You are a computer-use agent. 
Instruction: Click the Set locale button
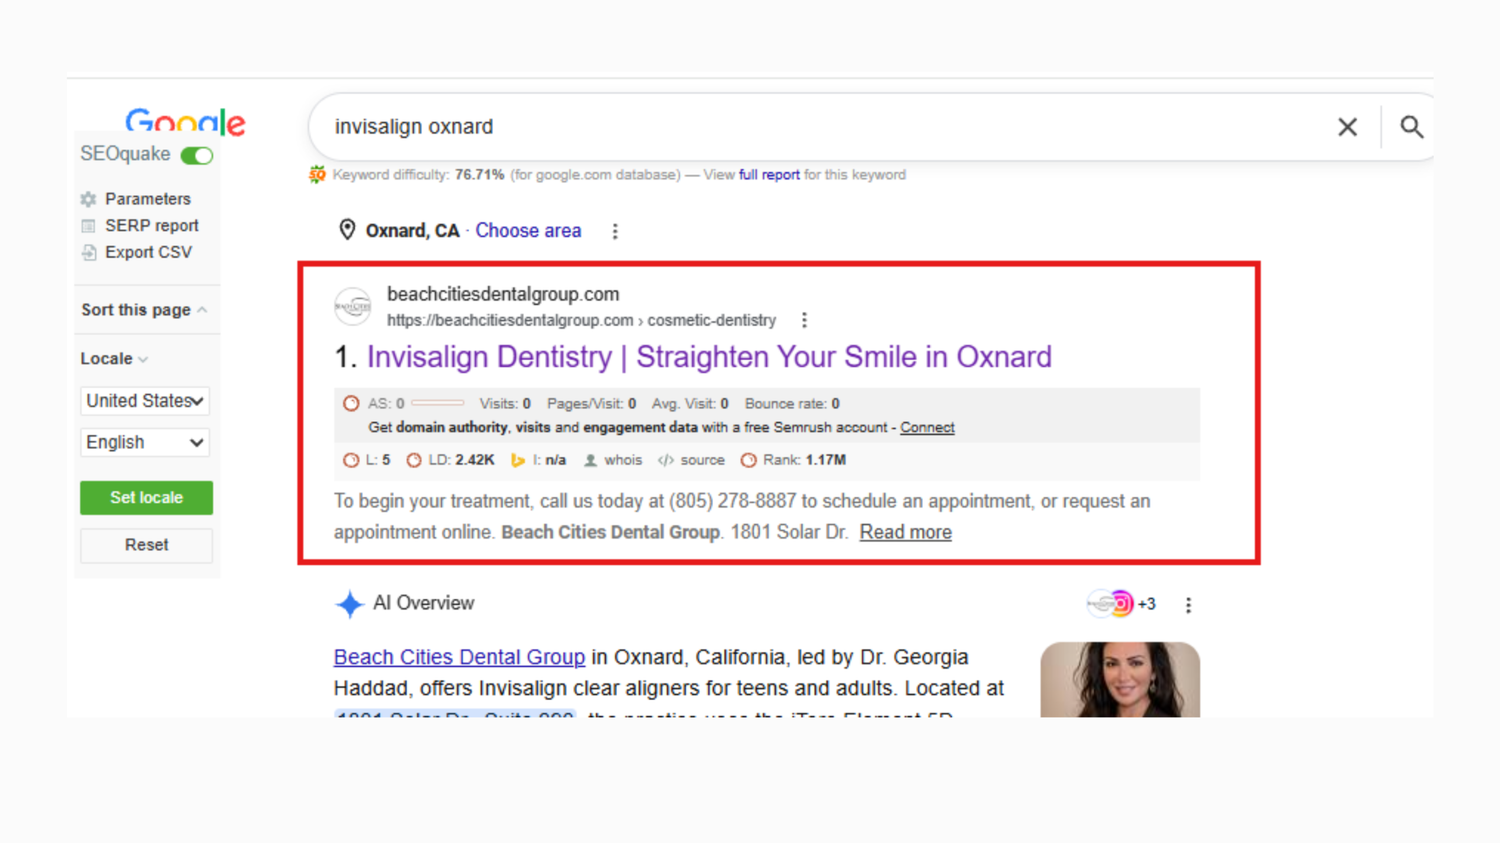pyautogui.click(x=146, y=498)
